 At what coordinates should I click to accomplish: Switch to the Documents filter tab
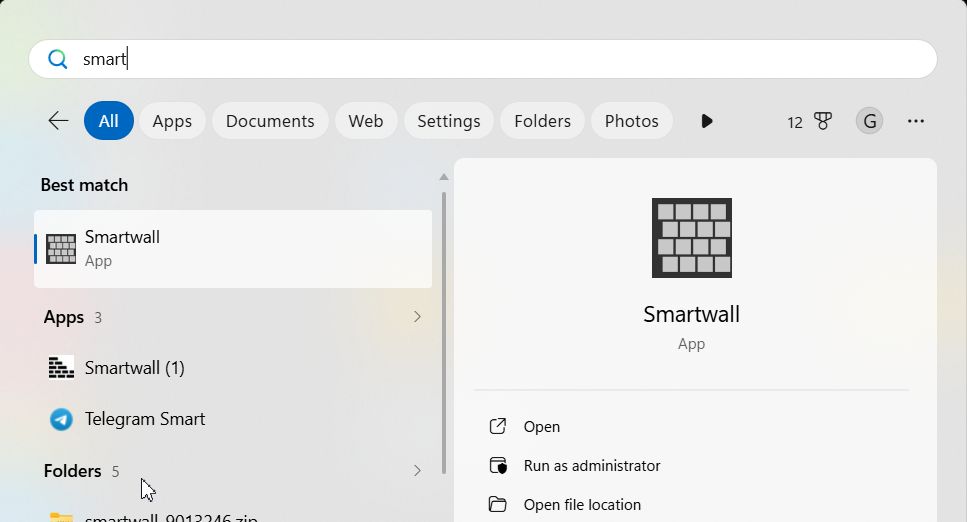click(270, 121)
